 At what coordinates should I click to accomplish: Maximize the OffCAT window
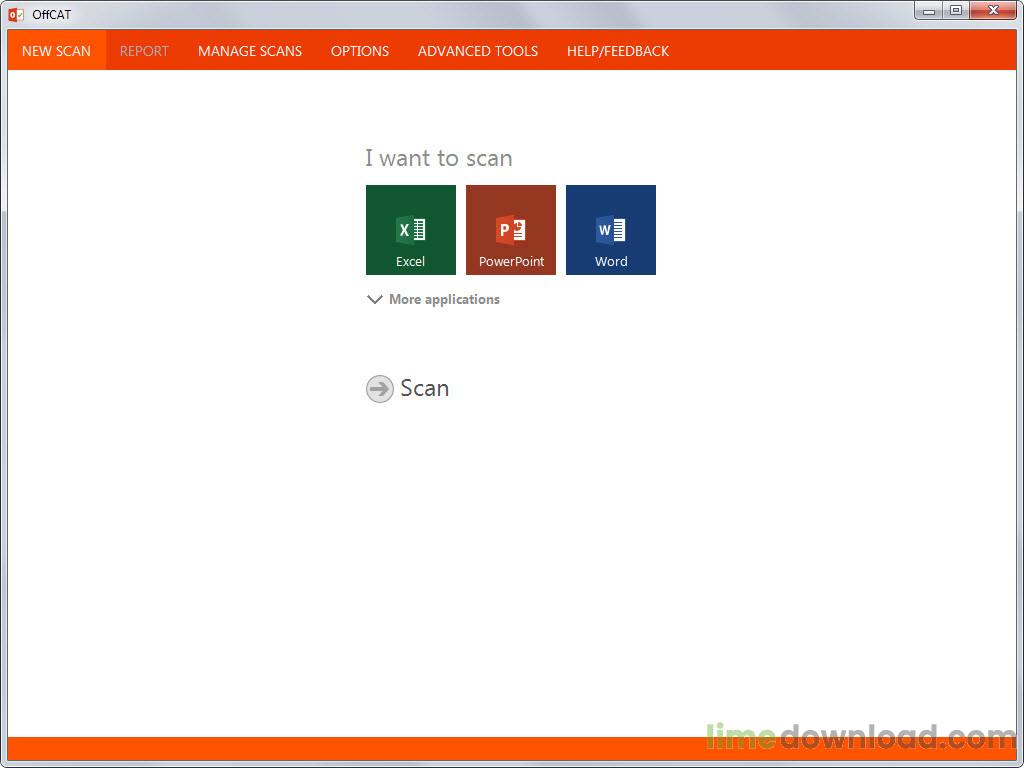956,11
